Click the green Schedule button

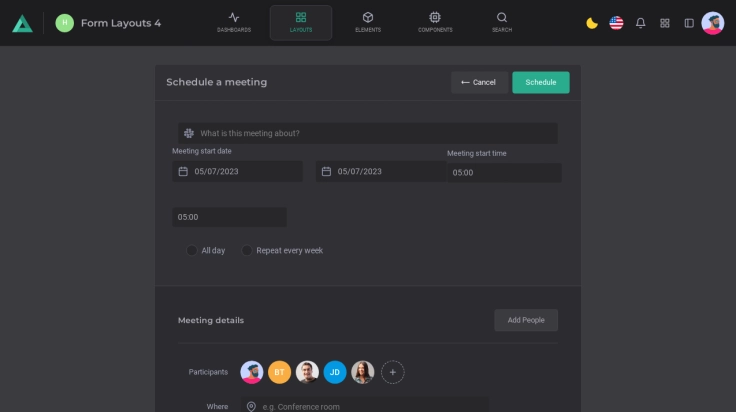[541, 82]
